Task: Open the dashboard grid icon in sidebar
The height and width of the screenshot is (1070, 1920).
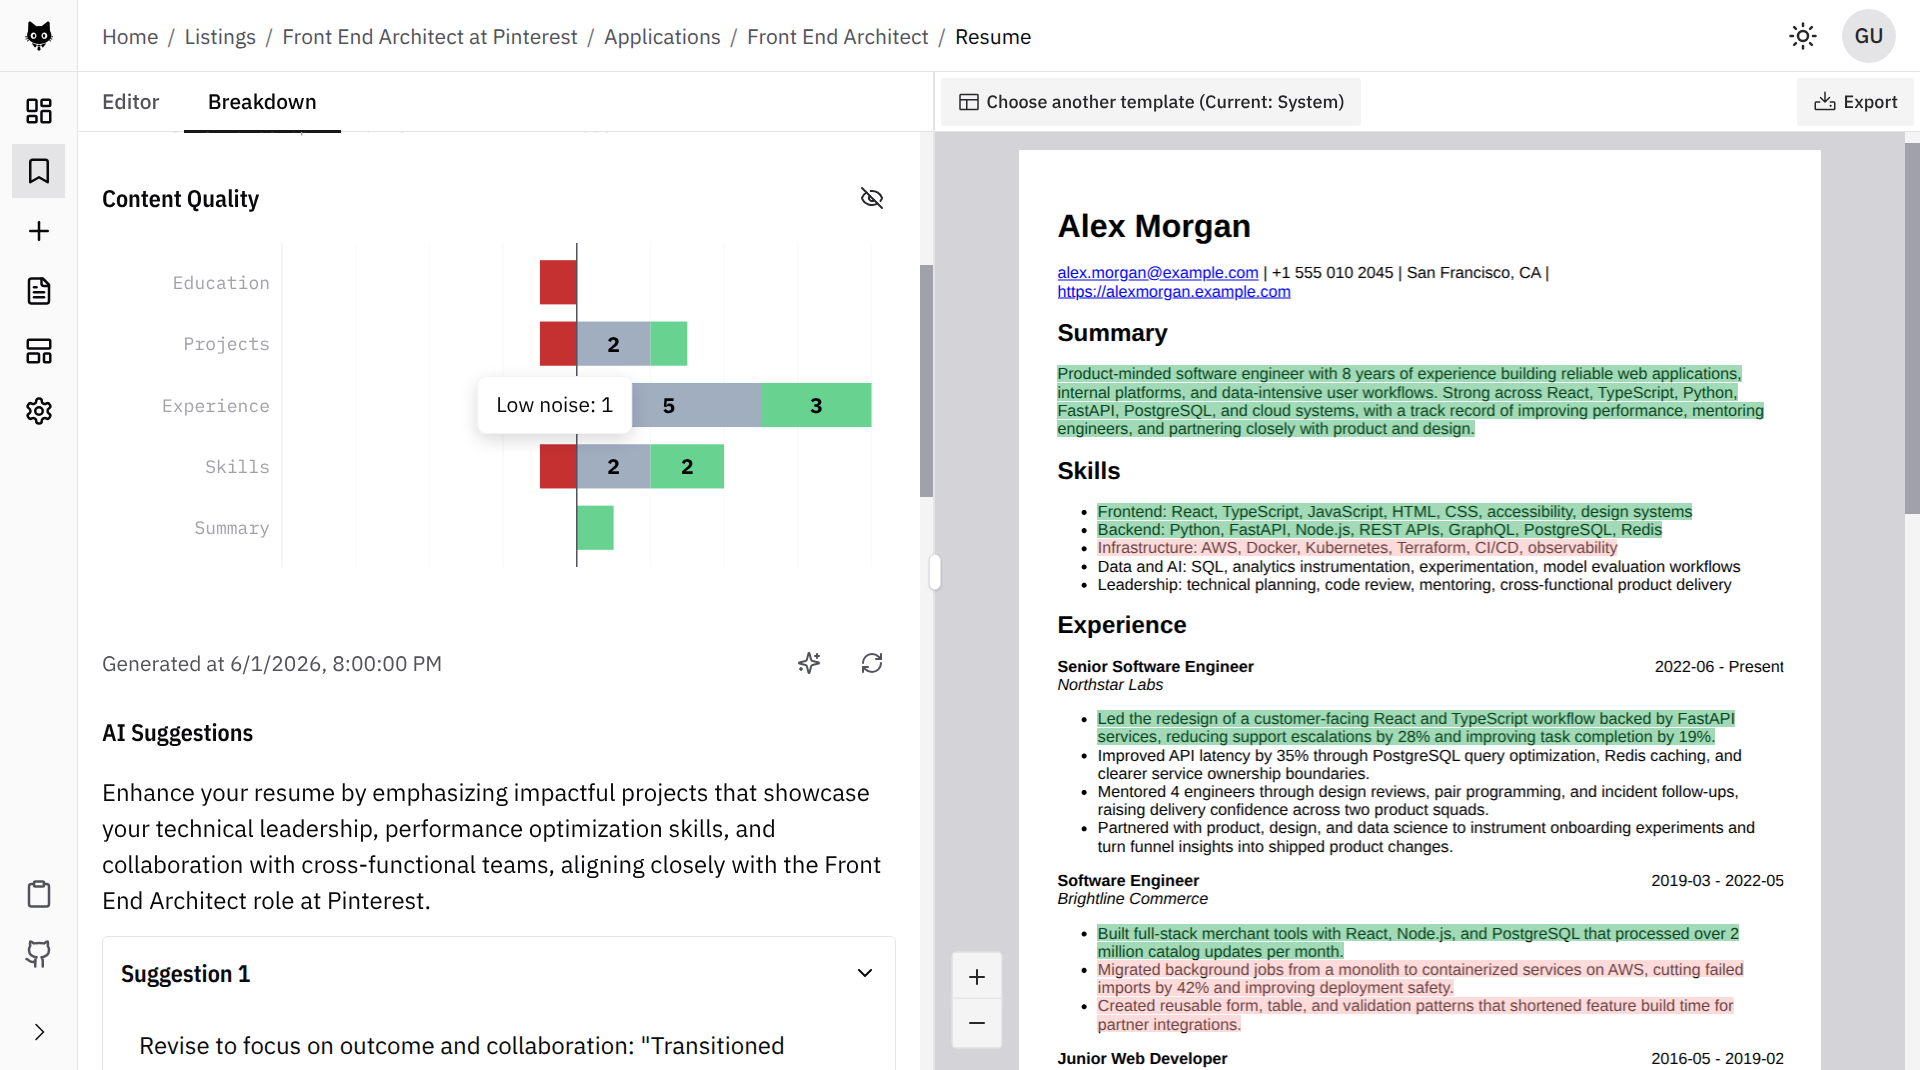Action: 38,111
